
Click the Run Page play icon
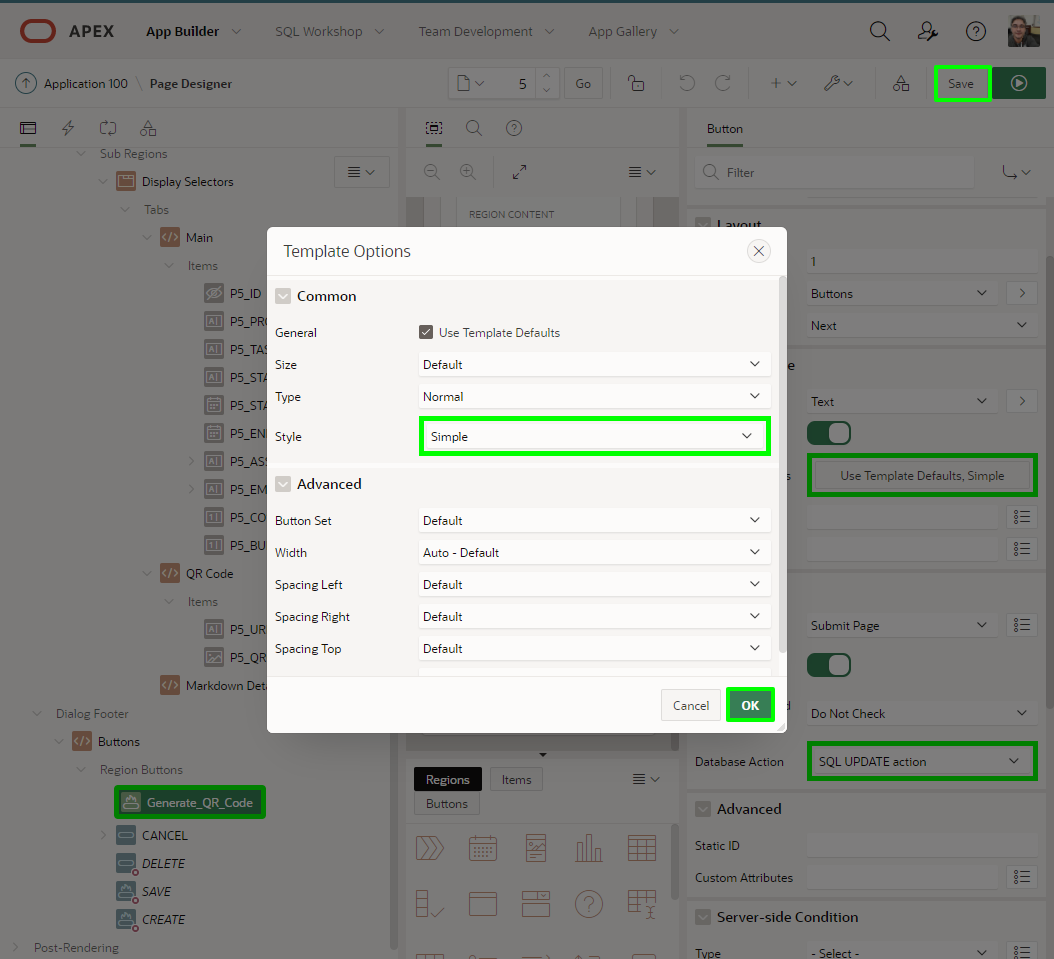tap(1018, 84)
